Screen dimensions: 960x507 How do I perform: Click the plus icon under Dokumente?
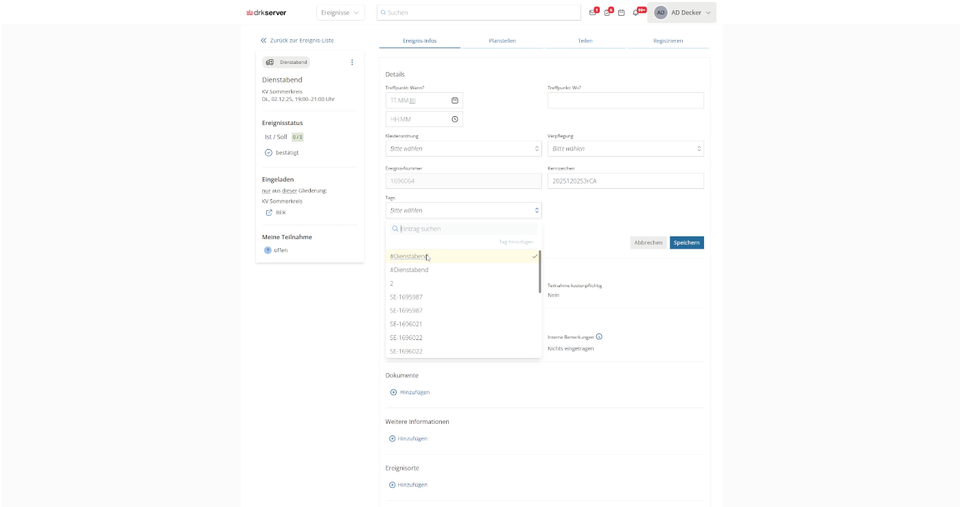(x=393, y=392)
